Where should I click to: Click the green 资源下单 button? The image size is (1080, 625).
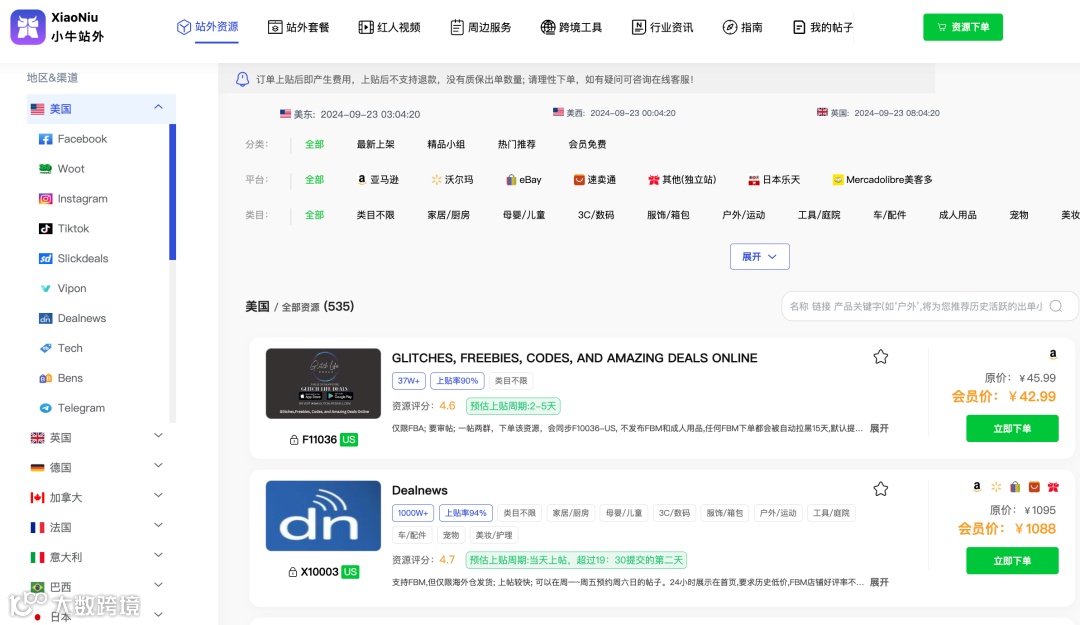click(963, 27)
